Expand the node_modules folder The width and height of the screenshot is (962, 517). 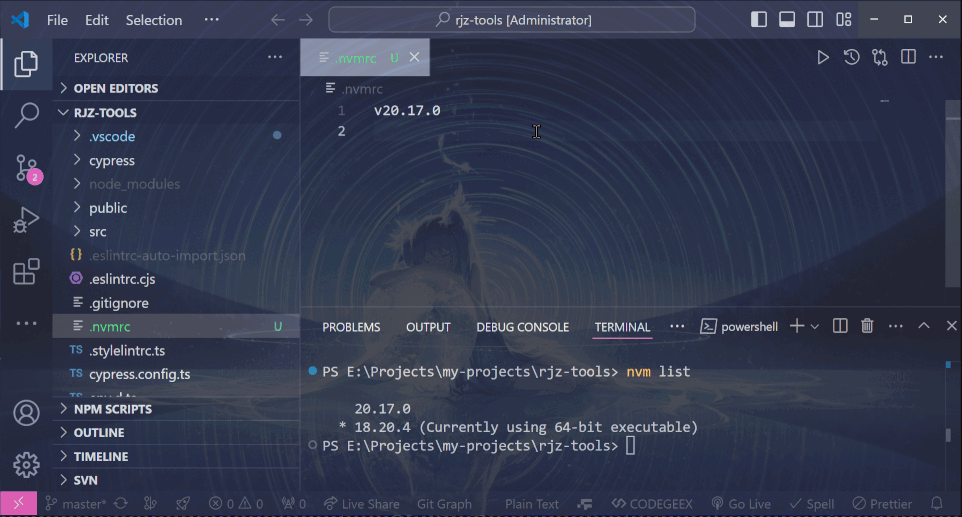(176, 184)
